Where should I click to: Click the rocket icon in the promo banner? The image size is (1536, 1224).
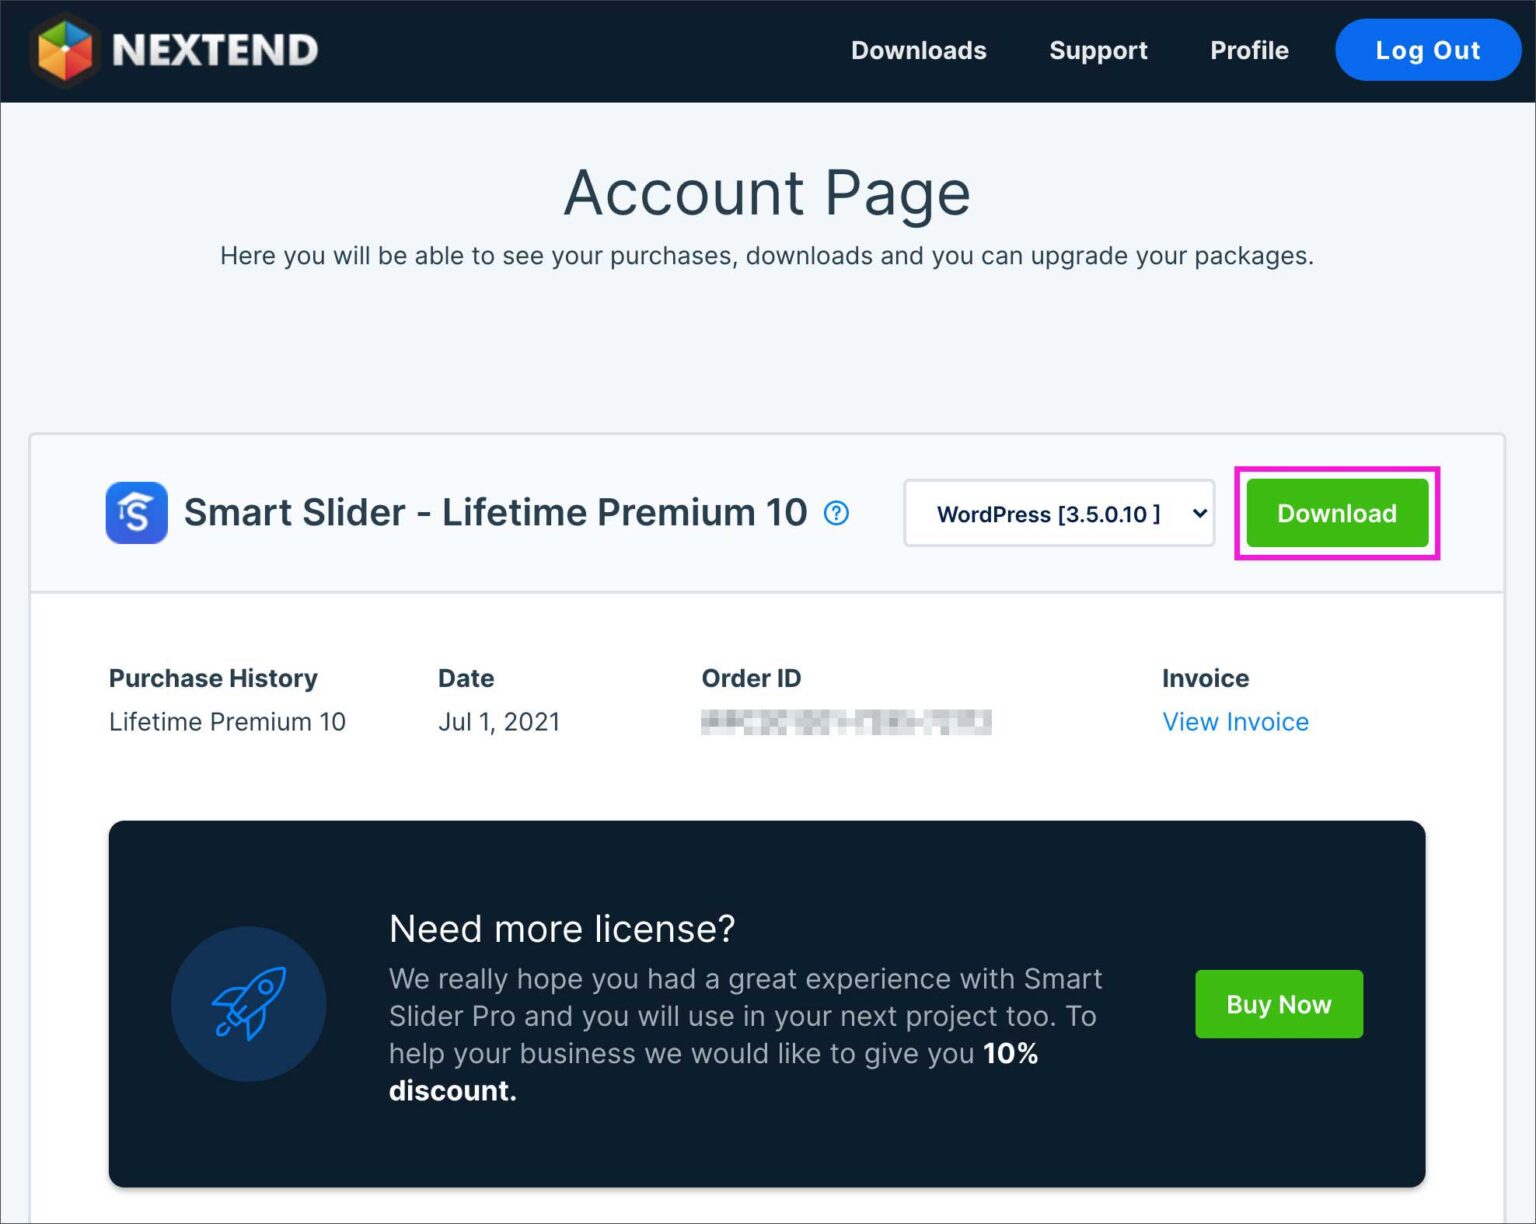click(248, 1004)
